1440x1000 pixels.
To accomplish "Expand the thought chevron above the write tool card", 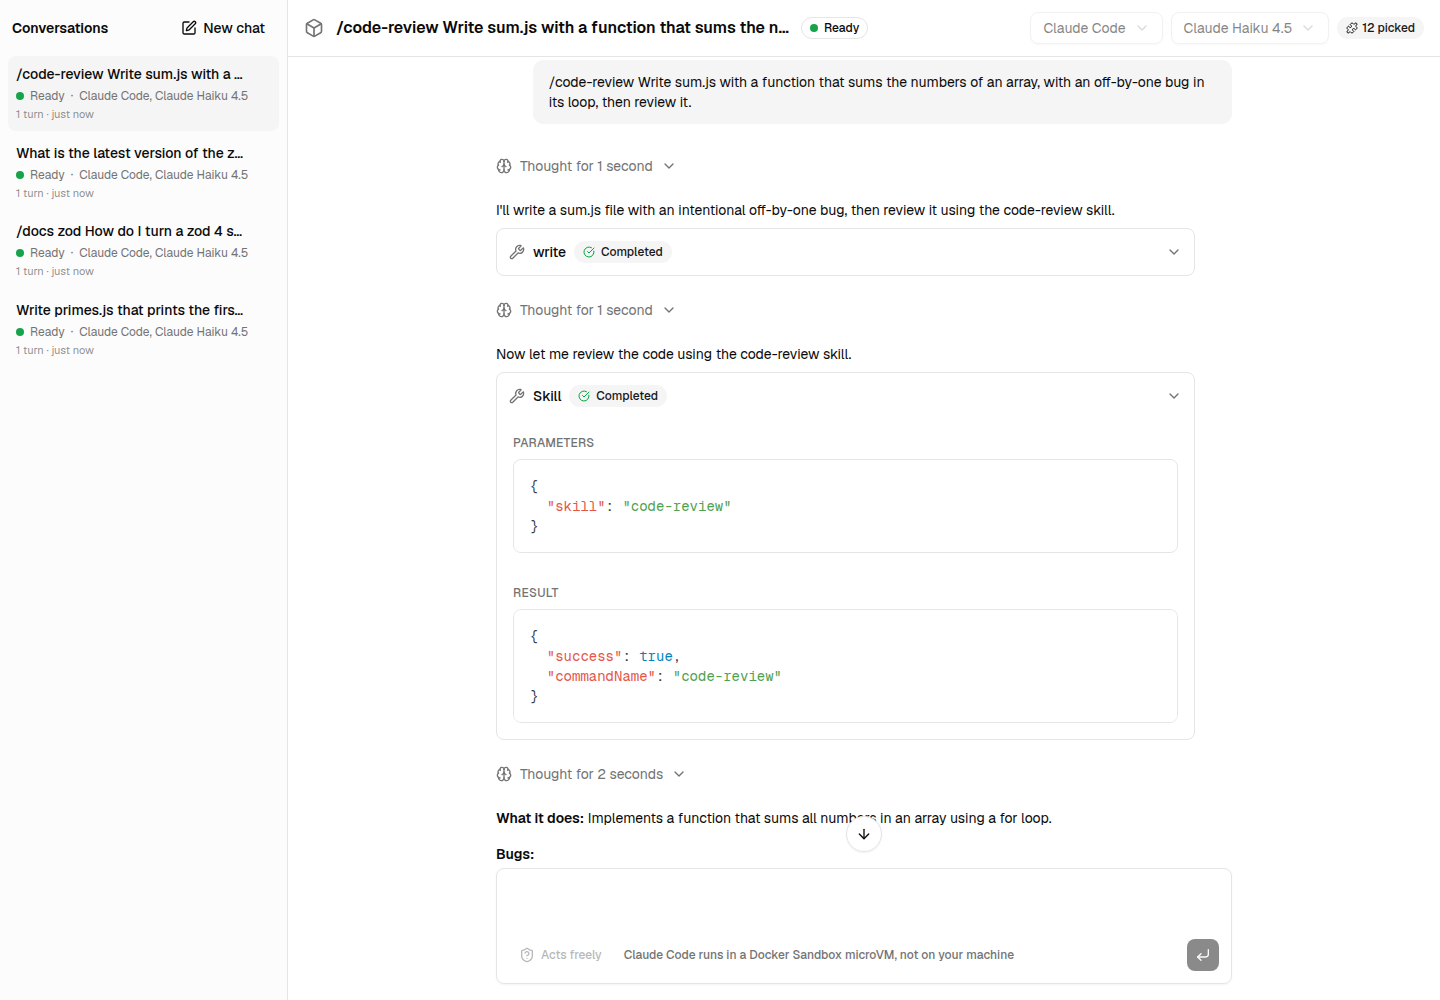I will click(x=669, y=166).
